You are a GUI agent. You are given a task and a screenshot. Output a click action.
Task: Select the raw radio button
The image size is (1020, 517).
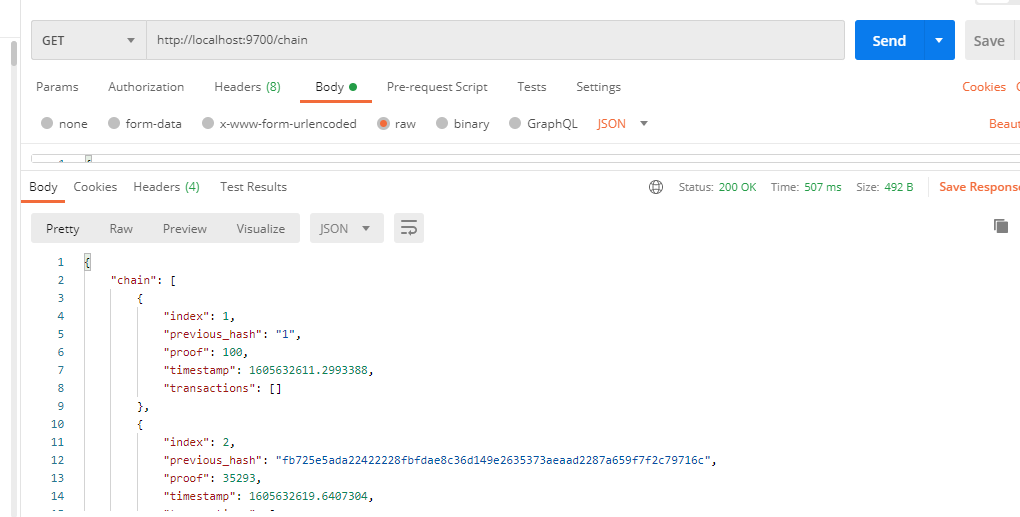(x=383, y=124)
